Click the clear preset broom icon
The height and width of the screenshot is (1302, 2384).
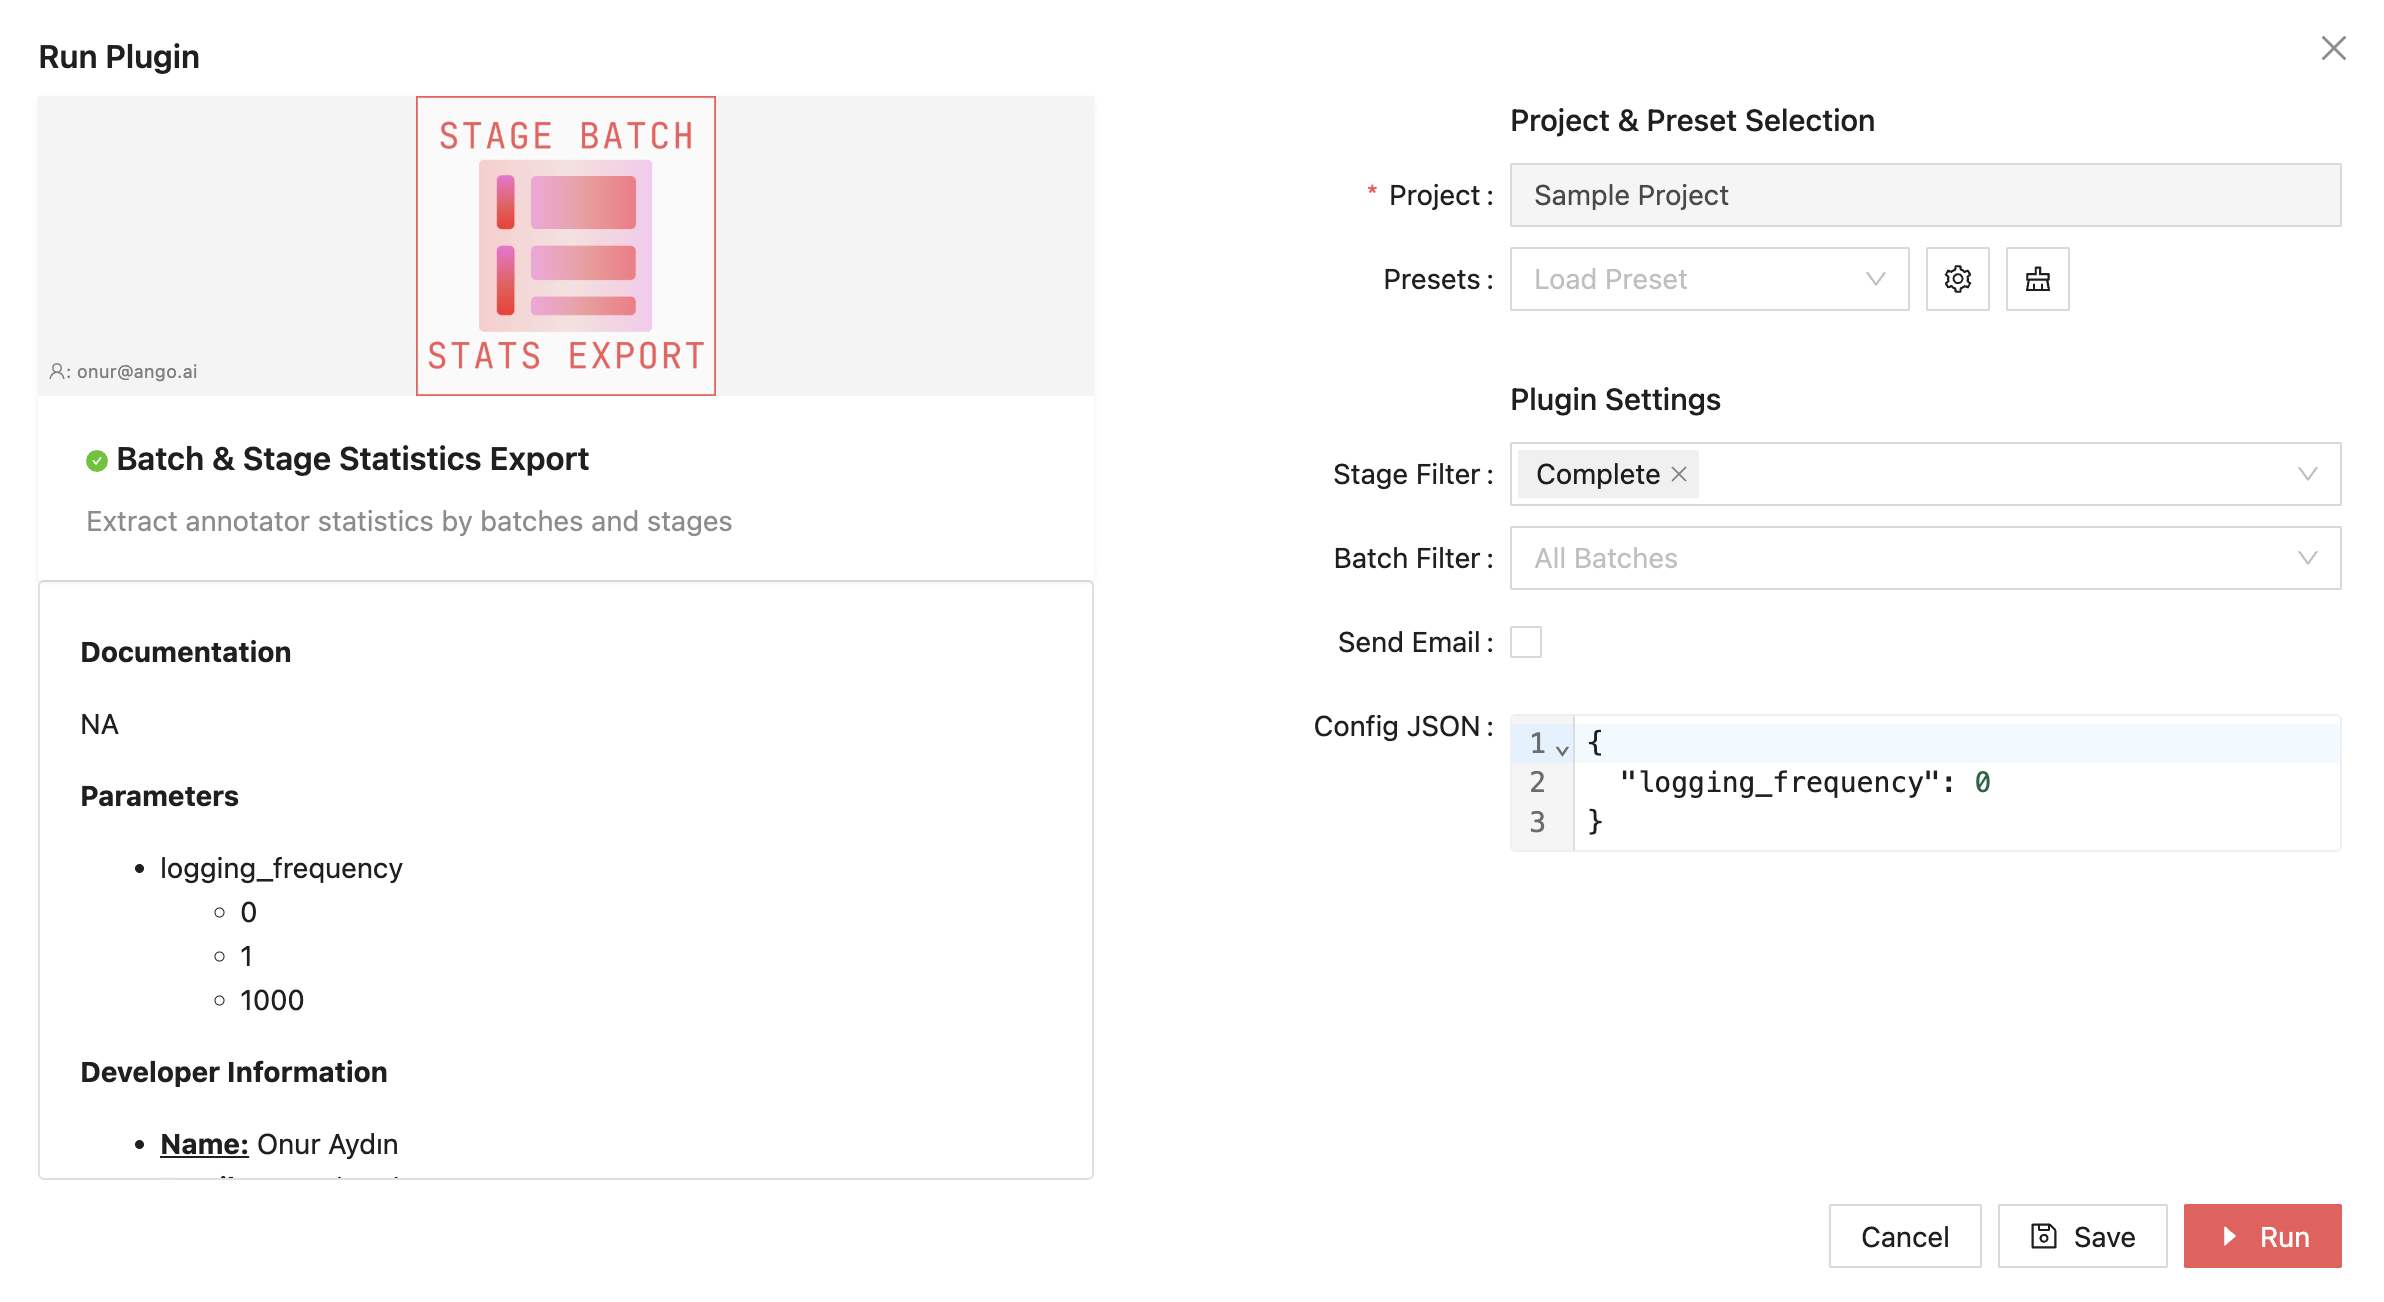[2037, 279]
